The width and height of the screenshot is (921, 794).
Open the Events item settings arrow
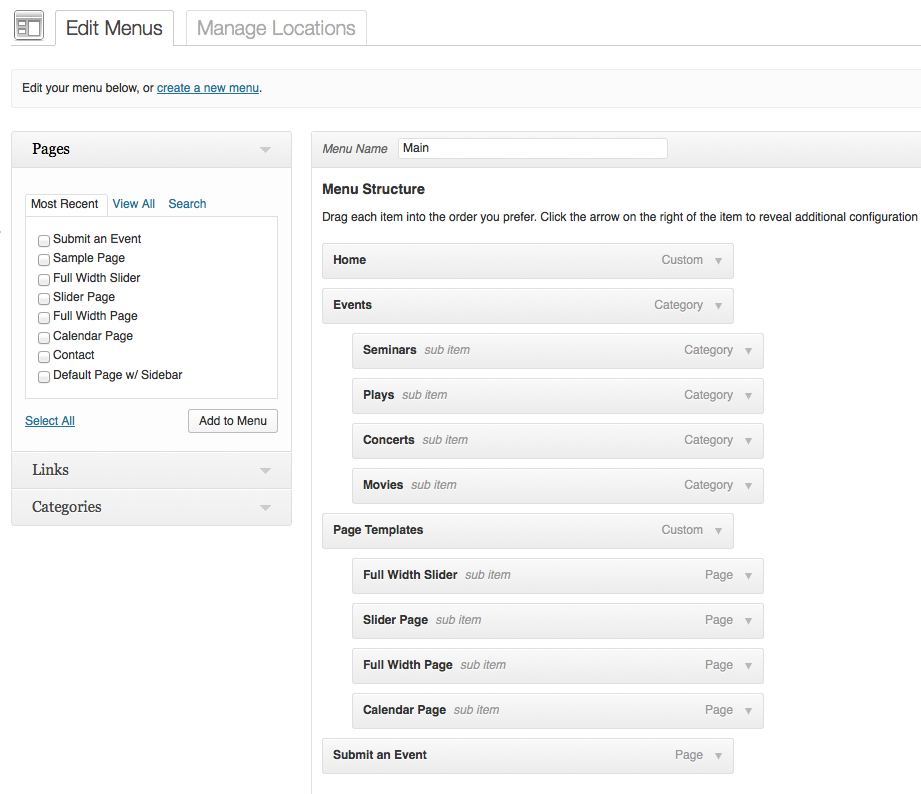click(x=718, y=306)
